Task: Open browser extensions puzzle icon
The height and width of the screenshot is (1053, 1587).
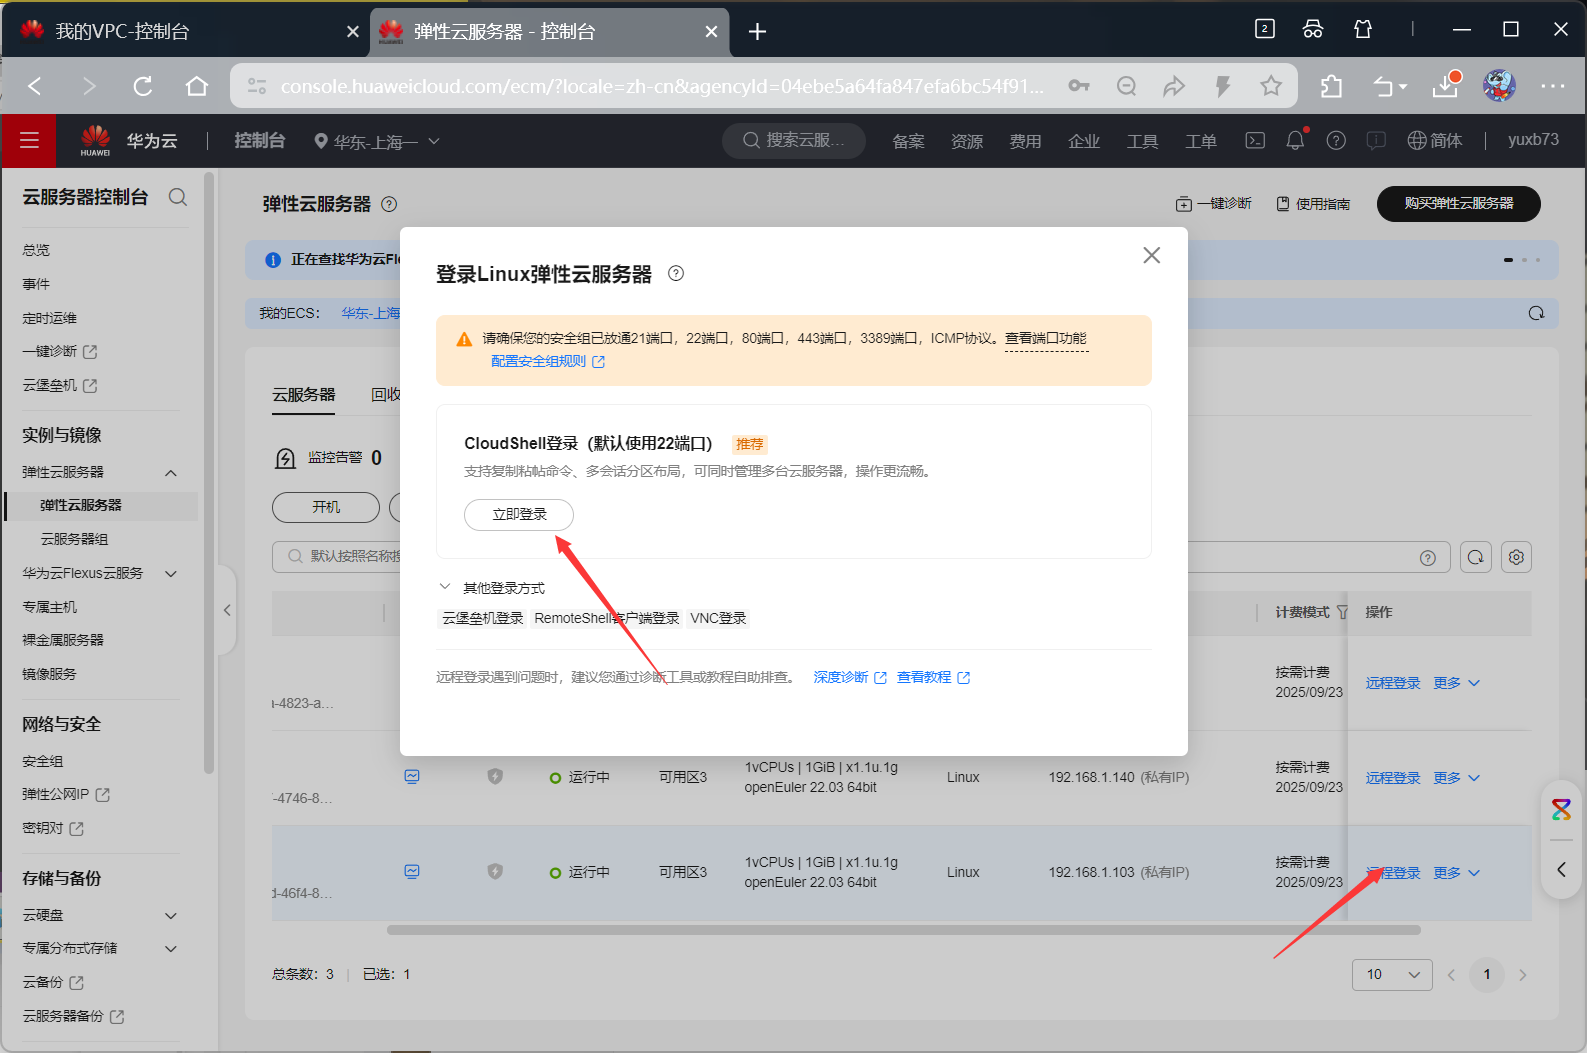Action: pyautogui.click(x=1331, y=87)
